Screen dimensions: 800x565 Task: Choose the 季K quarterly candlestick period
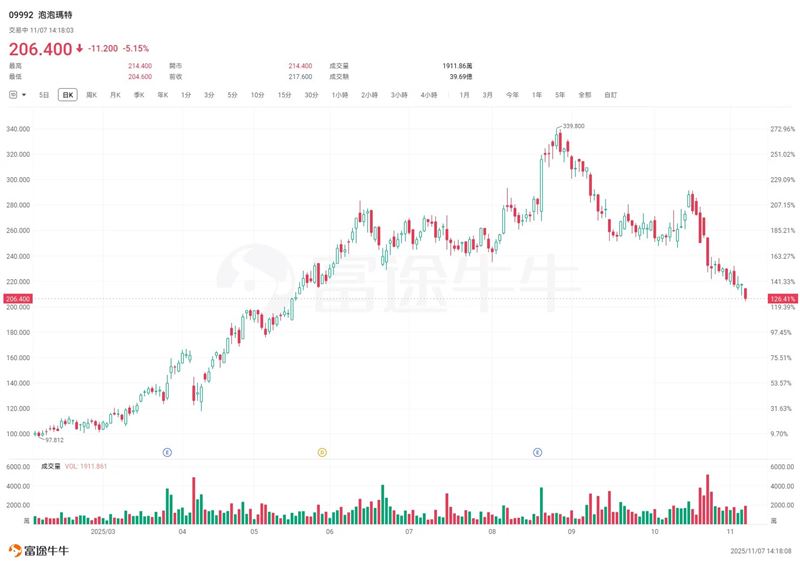[x=139, y=95]
